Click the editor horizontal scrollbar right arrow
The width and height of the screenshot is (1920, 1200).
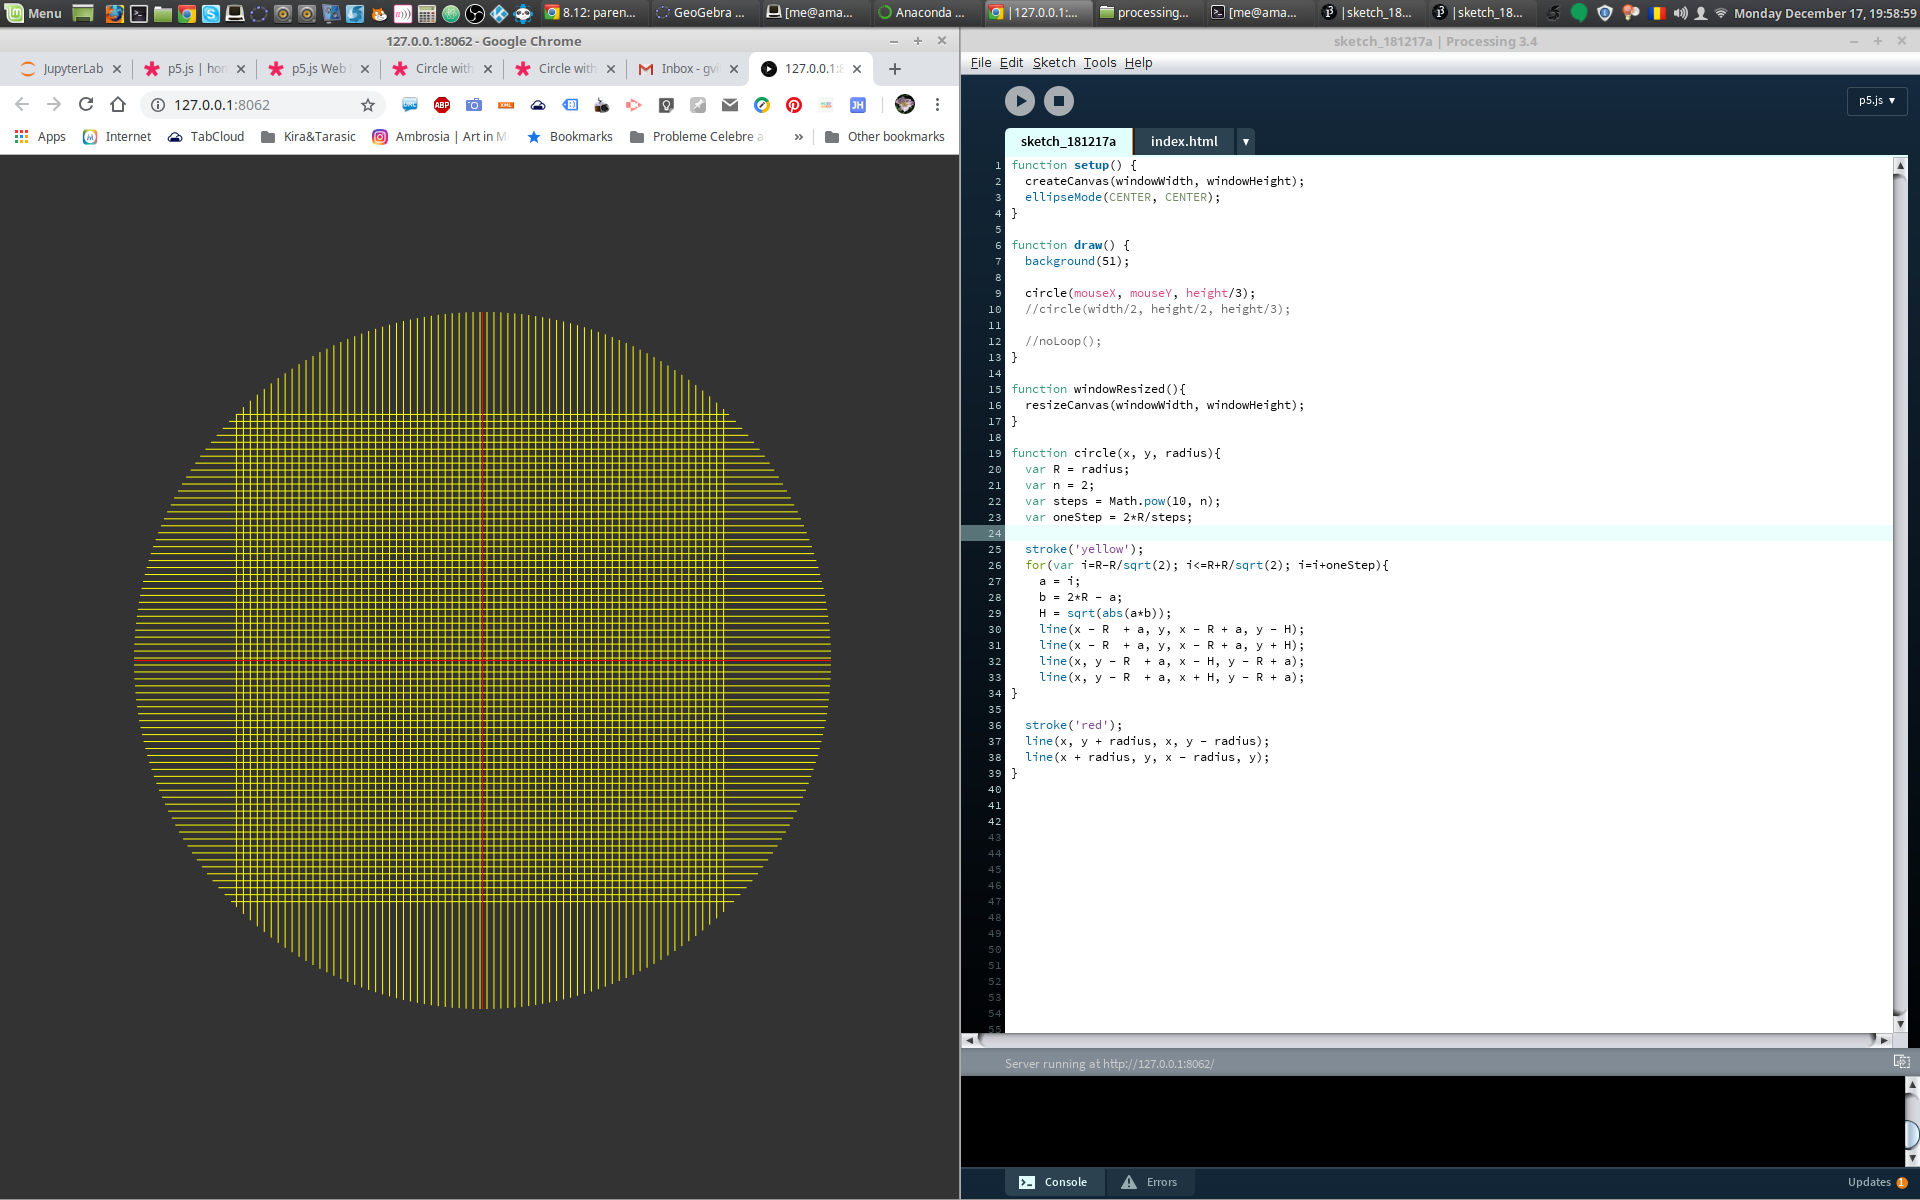(1884, 1040)
